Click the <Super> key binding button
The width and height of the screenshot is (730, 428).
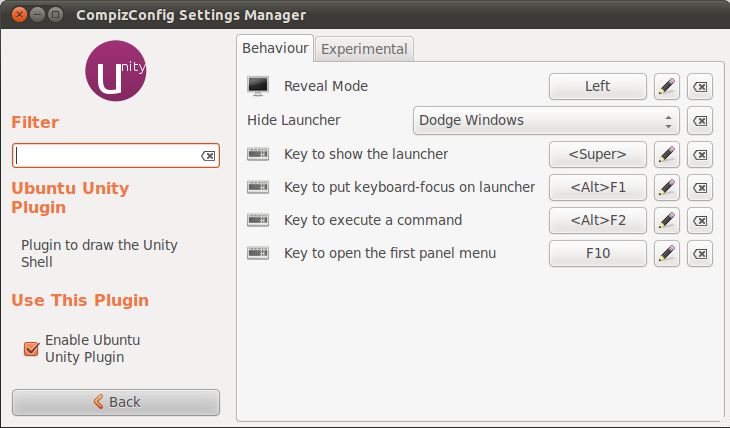coord(597,155)
